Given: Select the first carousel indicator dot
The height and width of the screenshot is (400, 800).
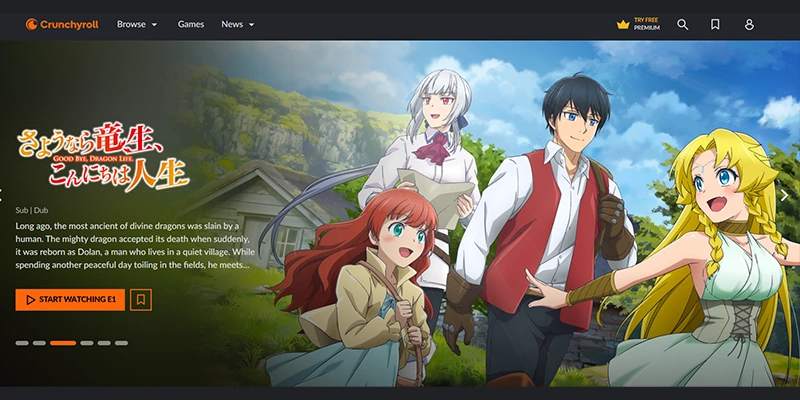Looking at the screenshot, I should [x=22, y=343].
